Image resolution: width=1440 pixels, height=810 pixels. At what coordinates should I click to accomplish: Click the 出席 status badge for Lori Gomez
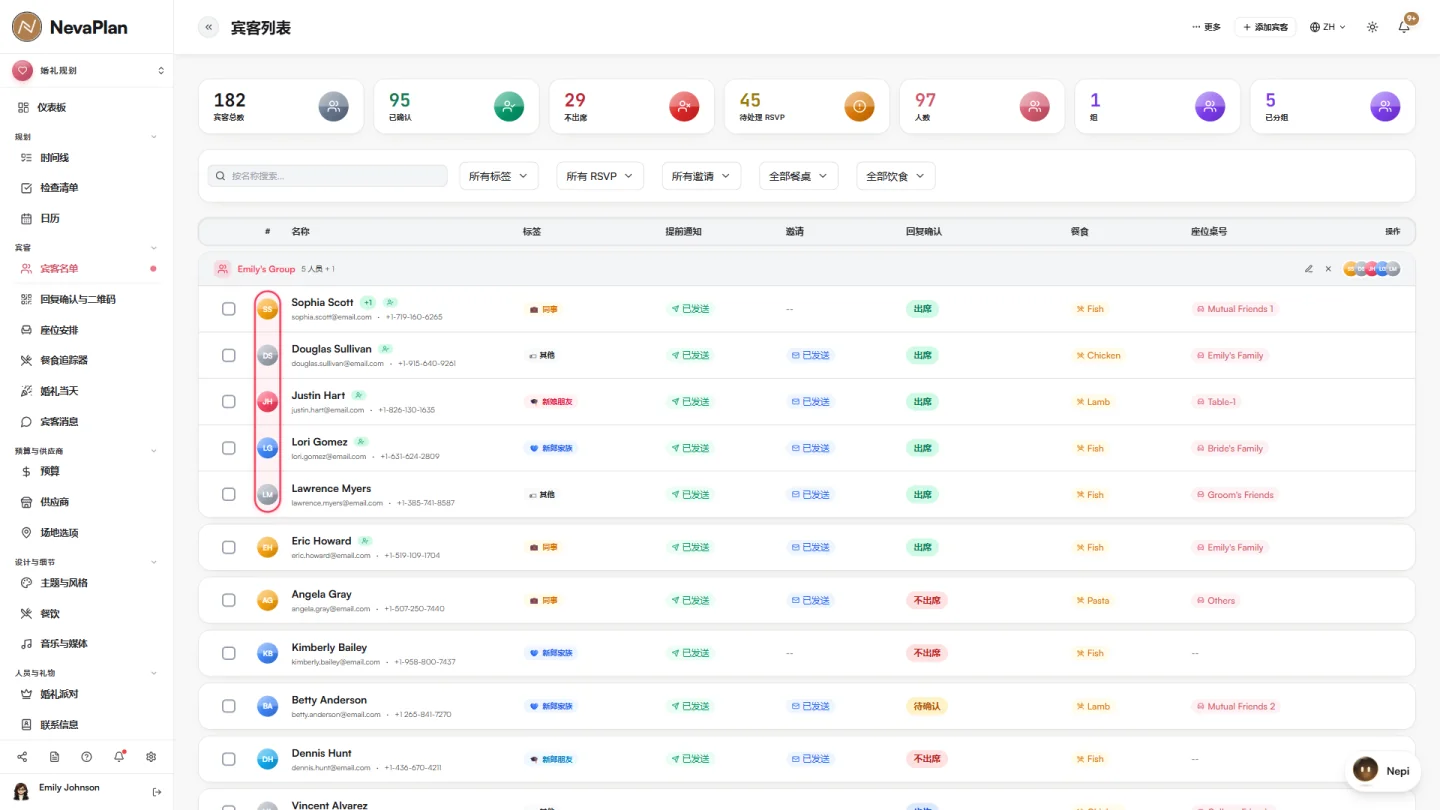(x=922, y=448)
